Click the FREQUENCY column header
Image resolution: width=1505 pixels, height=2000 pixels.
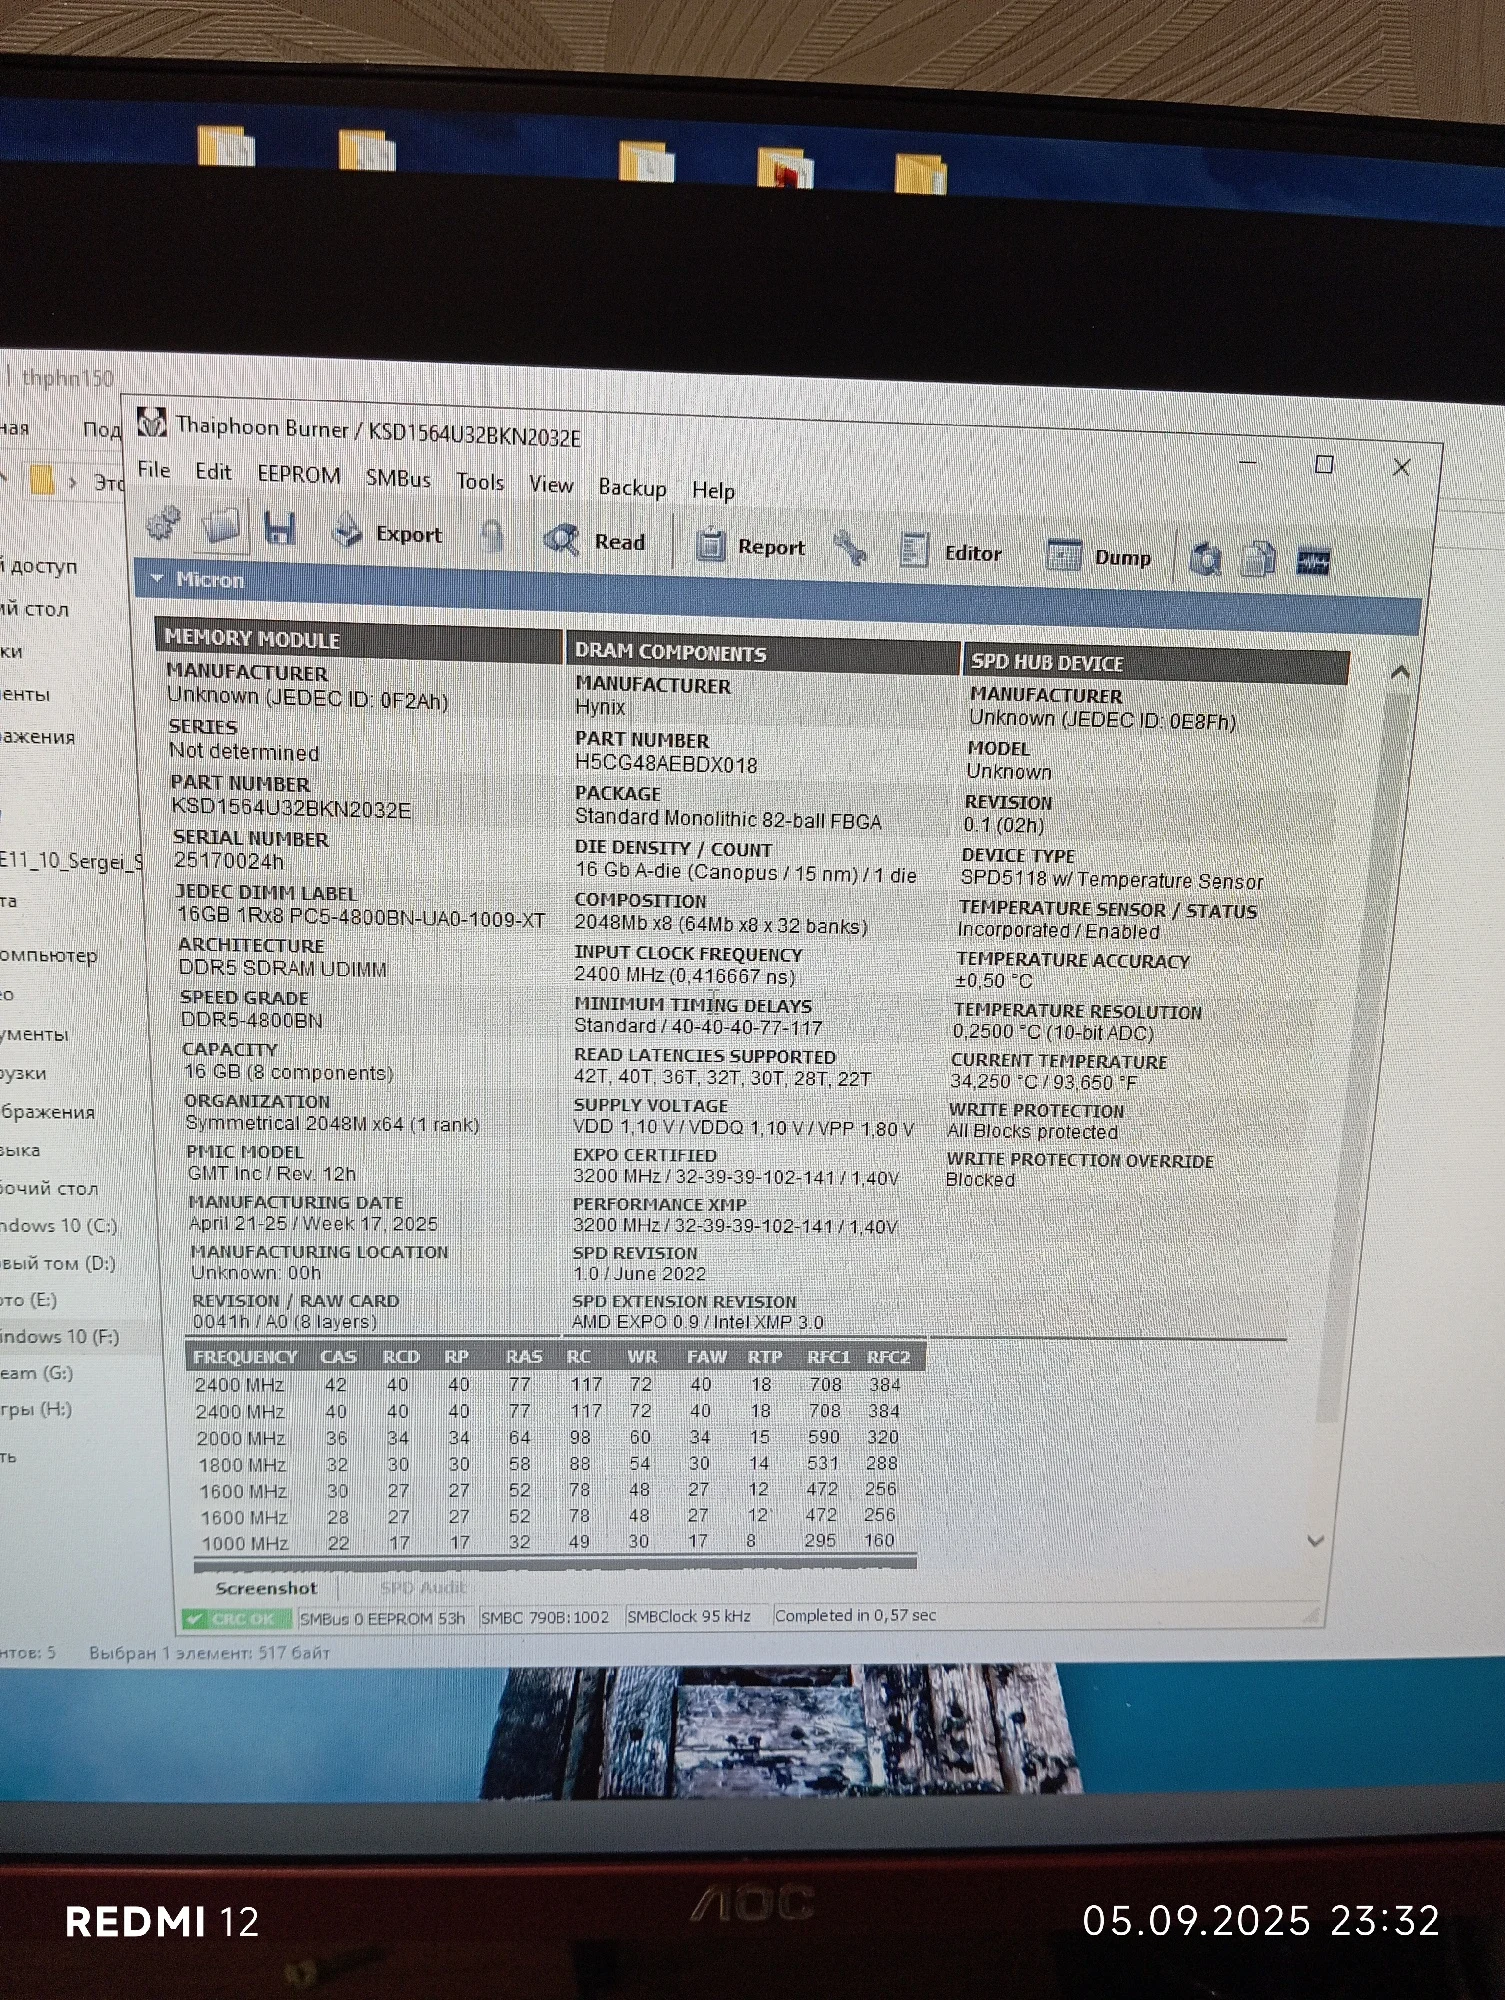[245, 1357]
